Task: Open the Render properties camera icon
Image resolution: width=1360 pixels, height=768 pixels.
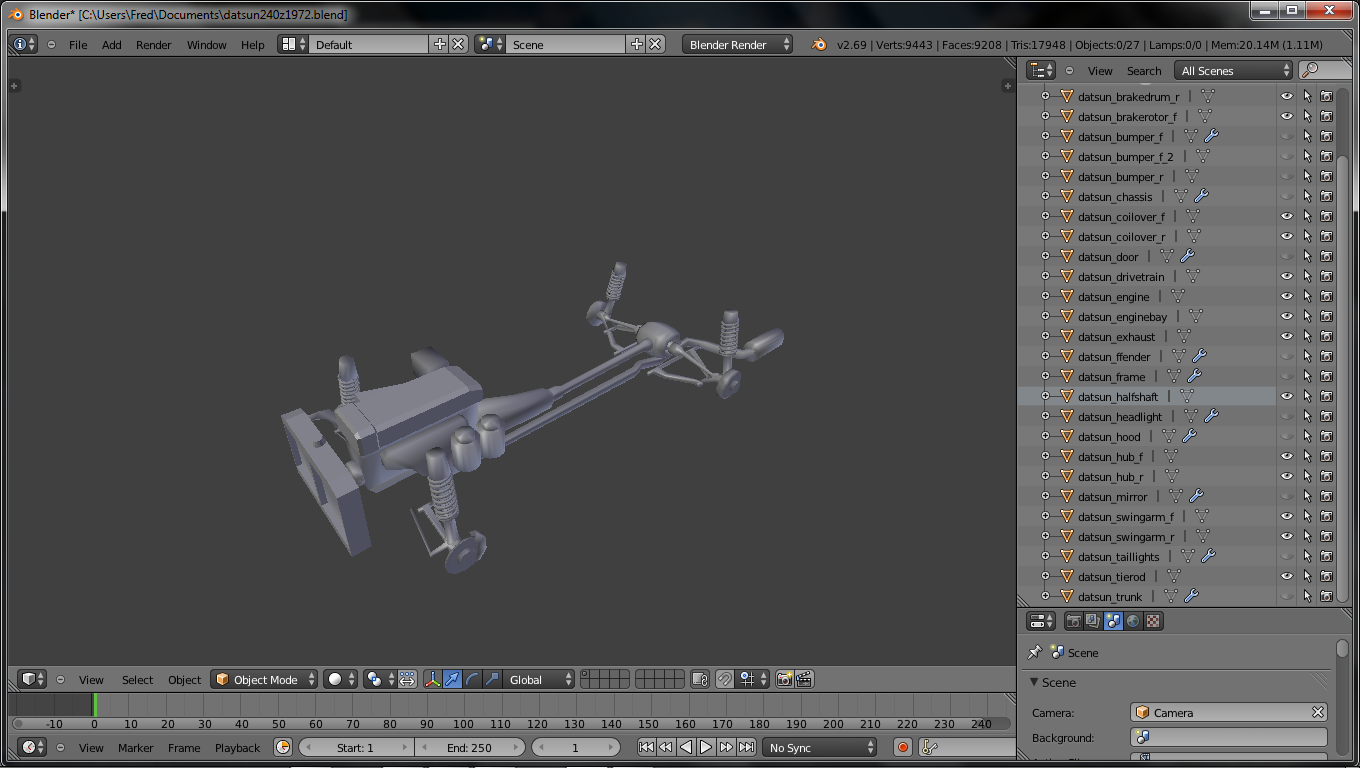Action: tap(1073, 621)
